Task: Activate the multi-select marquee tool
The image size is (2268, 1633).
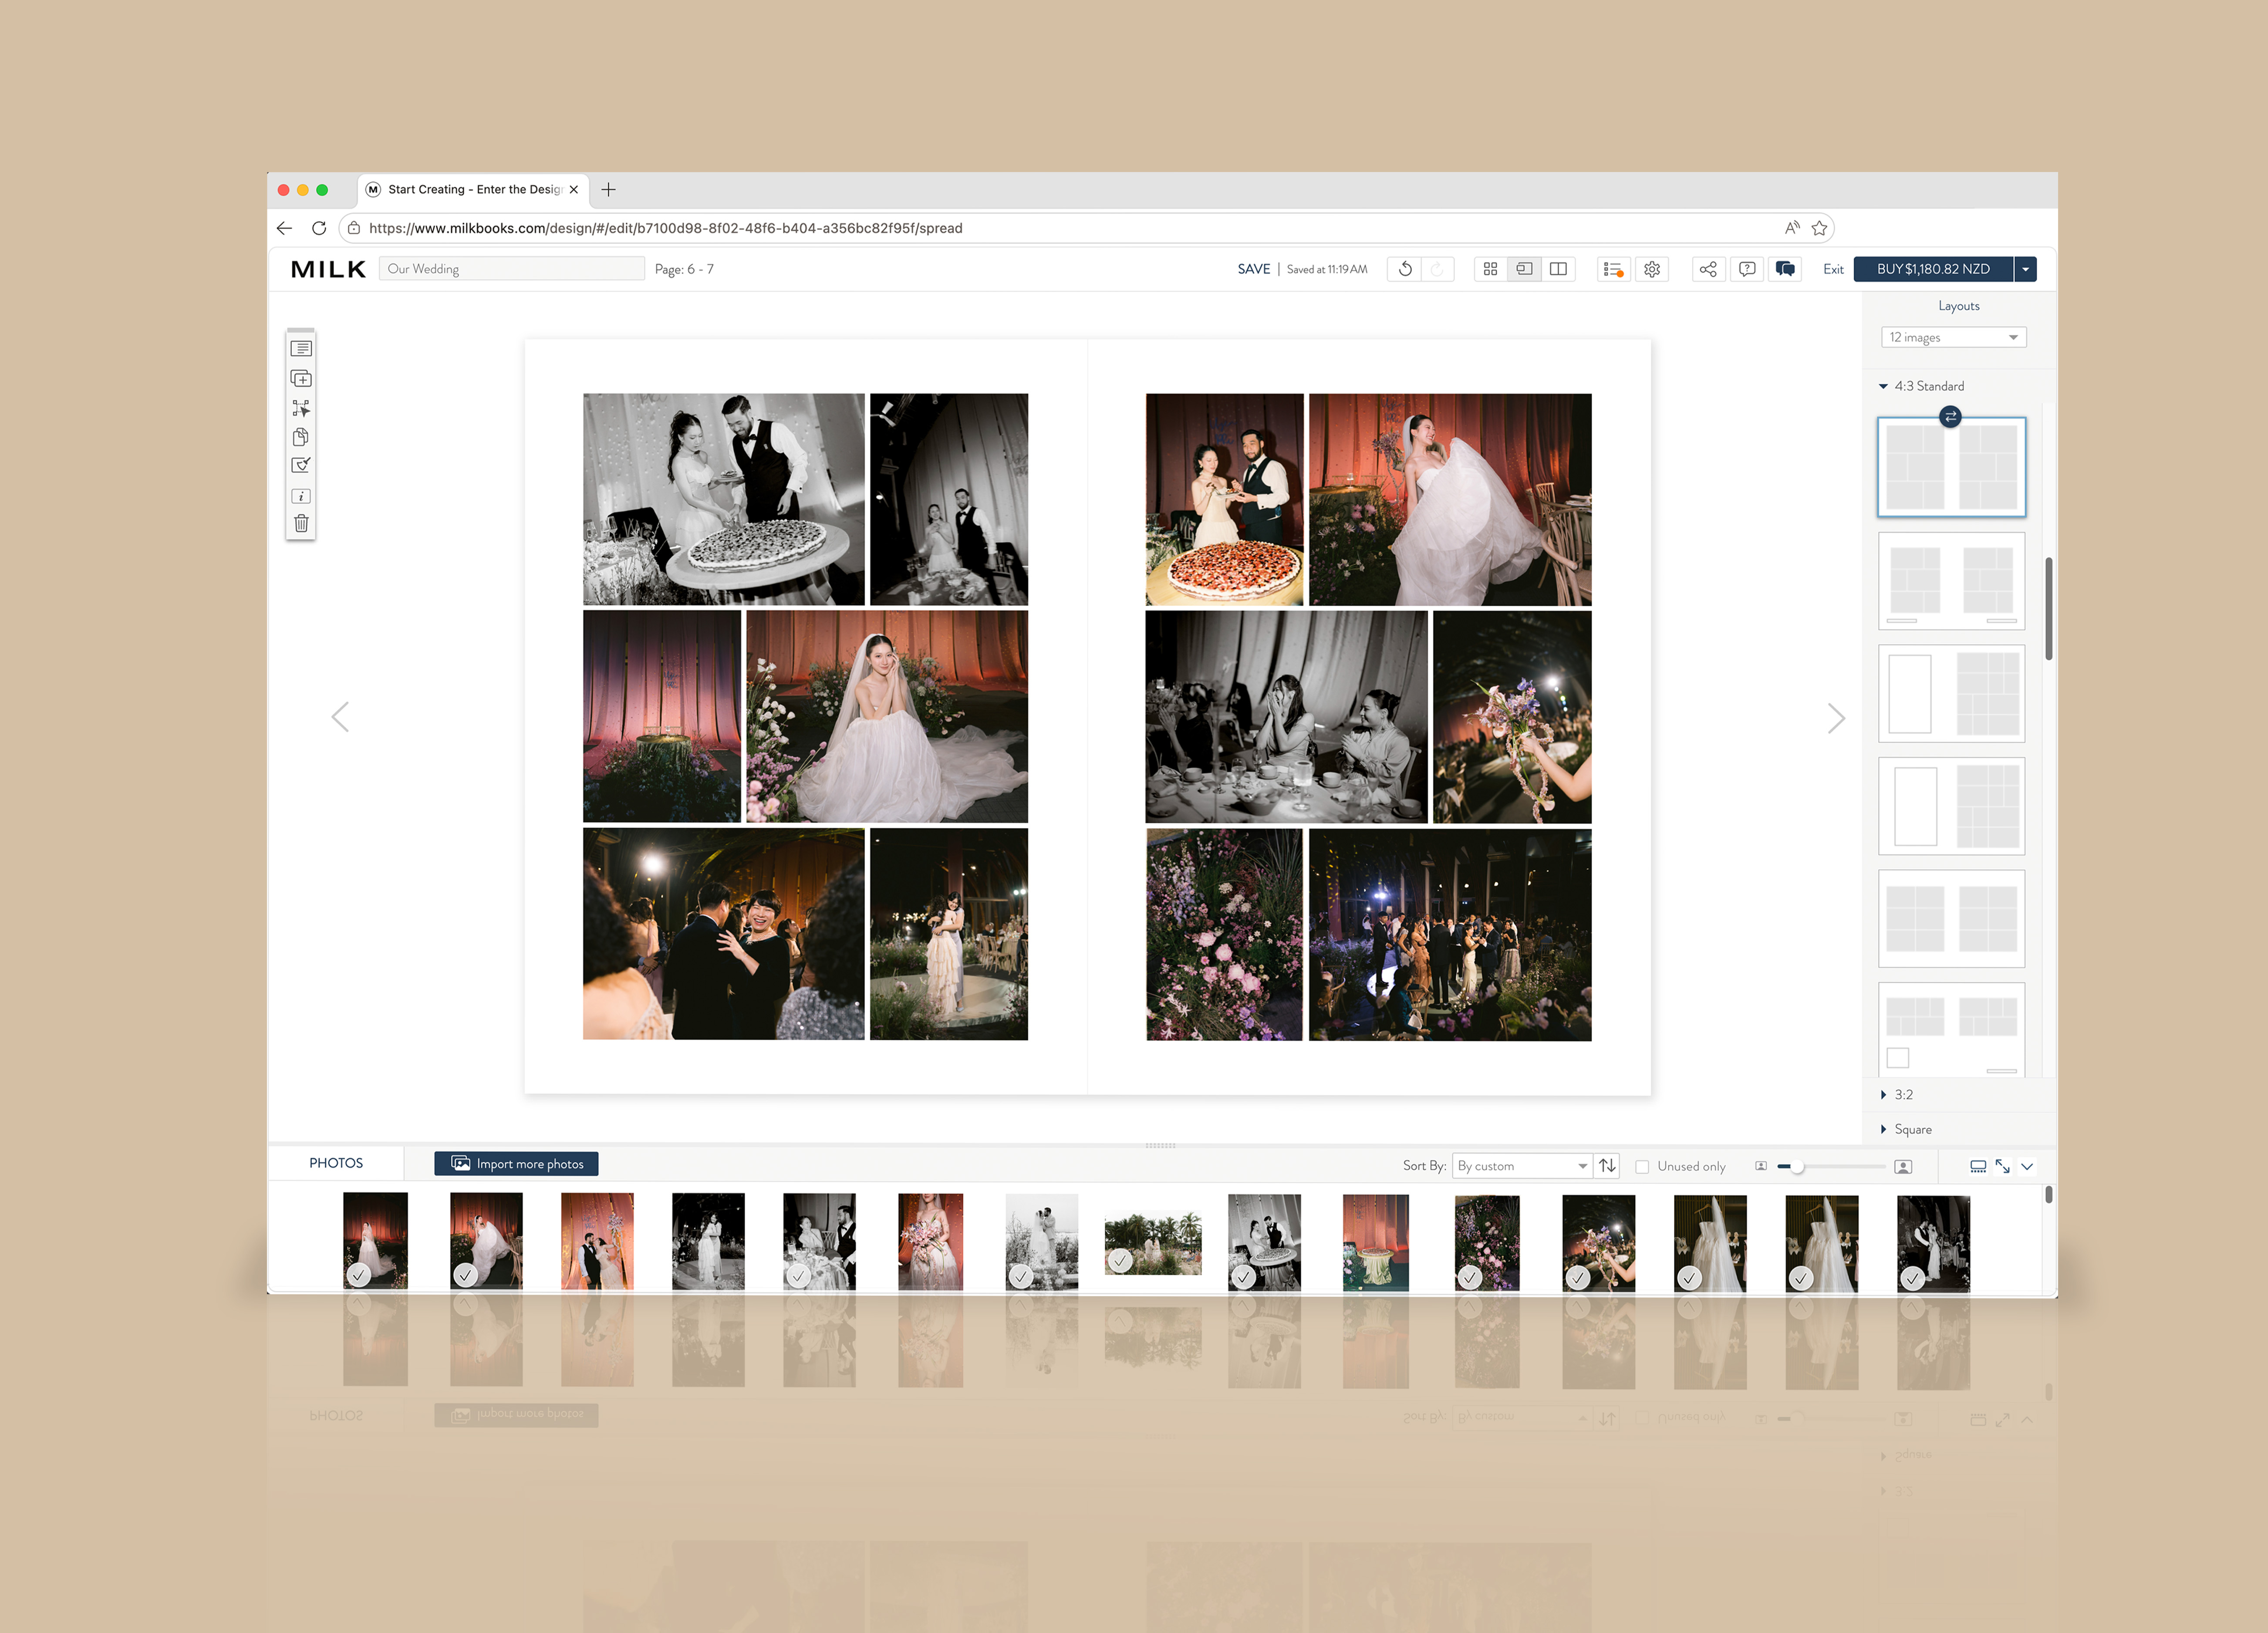Action: (301, 408)
